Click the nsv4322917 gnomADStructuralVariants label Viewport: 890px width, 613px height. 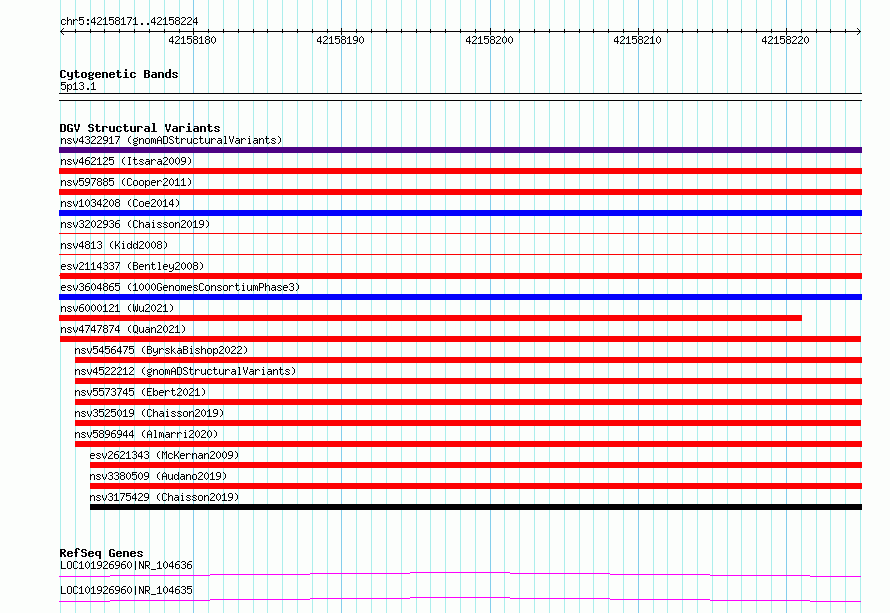coord(171,140)
